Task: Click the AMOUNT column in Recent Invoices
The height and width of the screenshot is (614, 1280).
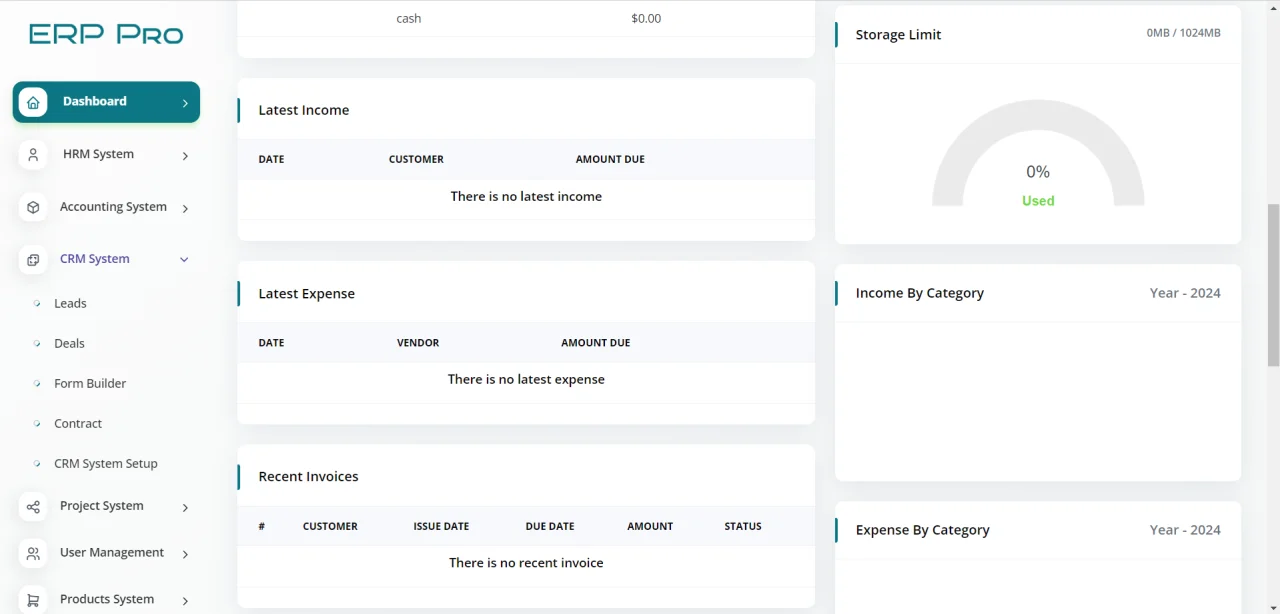Action: coord(650,526)
